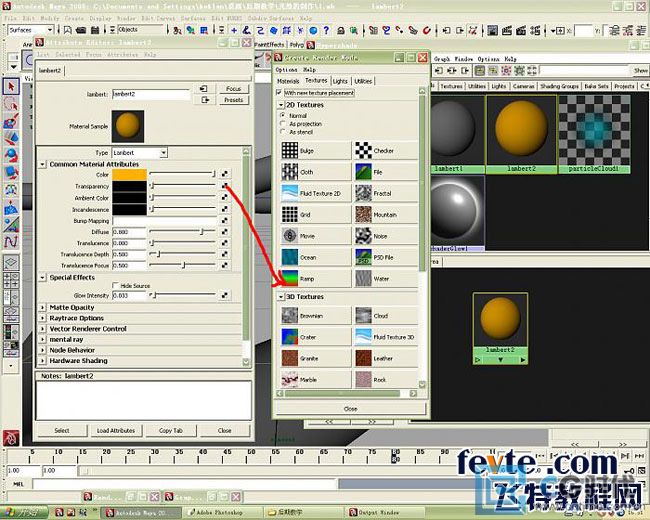The image size is (650, 520).
Task: Pick the Mountain texture
Action: pyautogui.click(x=386, y=214)
